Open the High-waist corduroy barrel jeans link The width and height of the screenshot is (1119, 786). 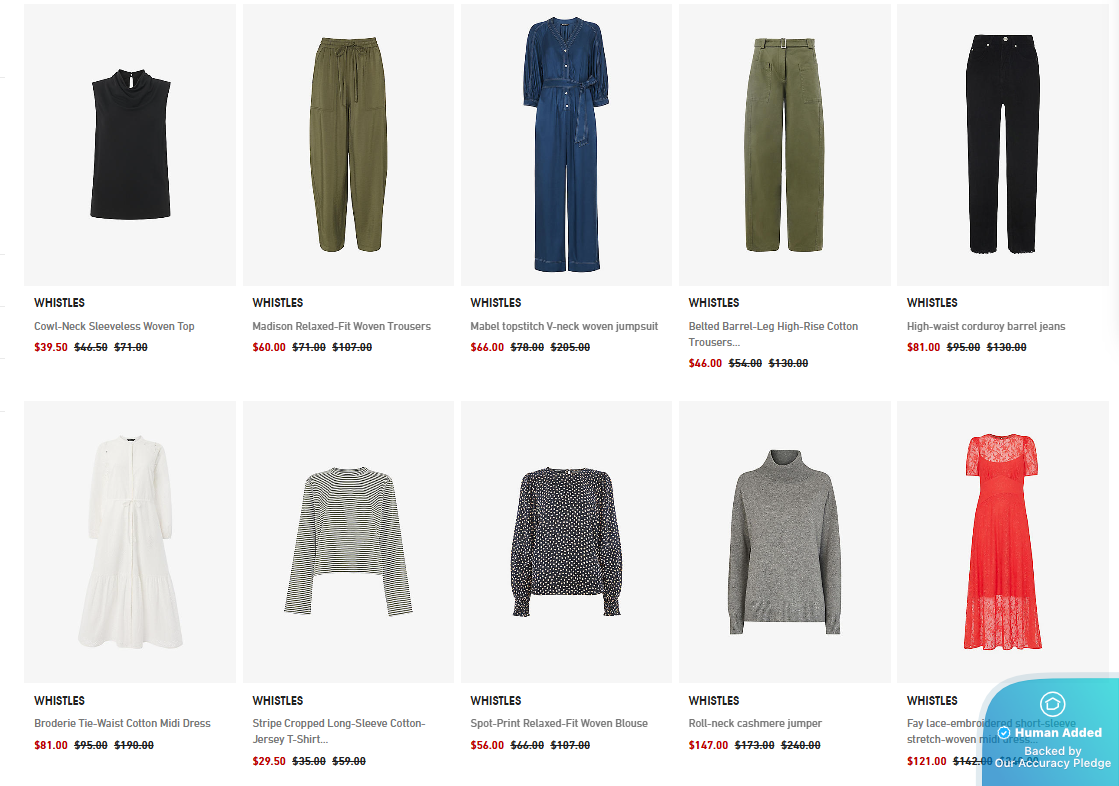(x=986, y=326)
